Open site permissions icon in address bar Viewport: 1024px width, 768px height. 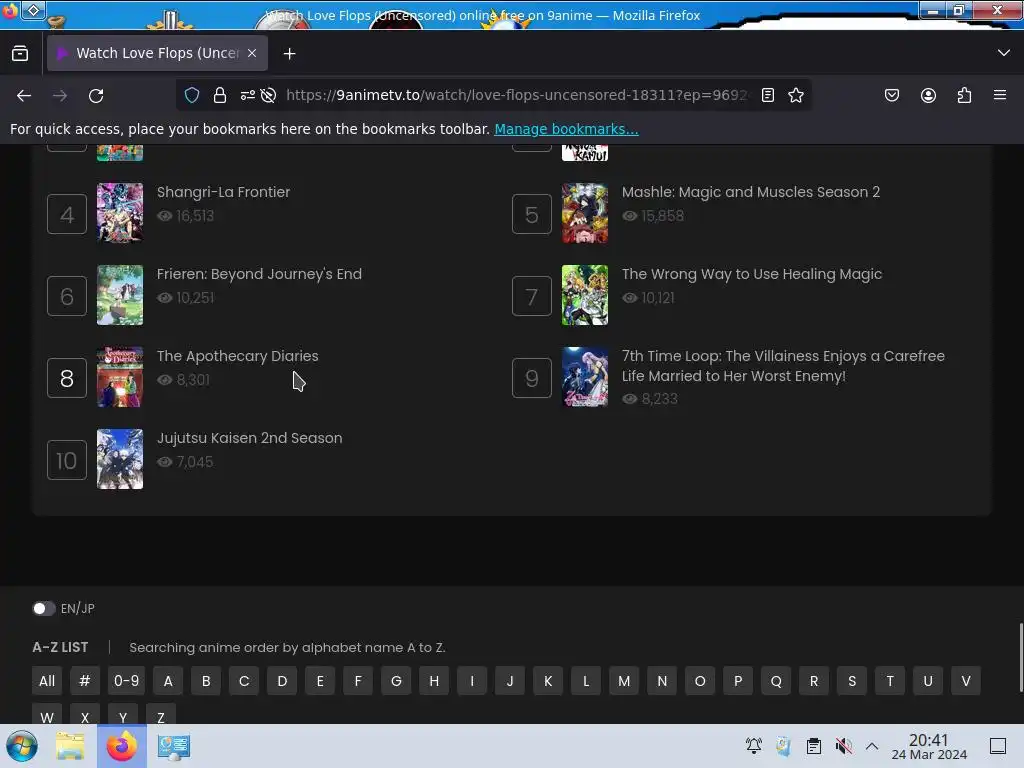click(x=248, y=95)
